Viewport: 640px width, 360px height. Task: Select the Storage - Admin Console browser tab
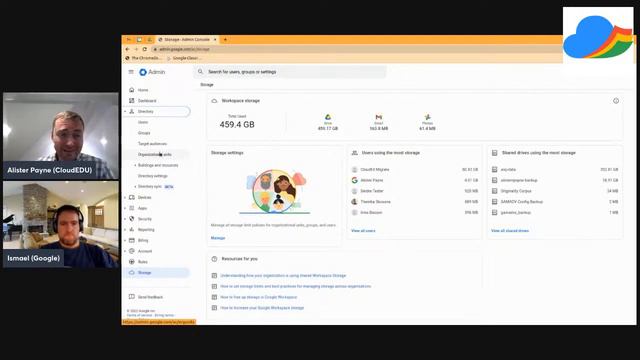pyautogui.click(x=187, y=40)
